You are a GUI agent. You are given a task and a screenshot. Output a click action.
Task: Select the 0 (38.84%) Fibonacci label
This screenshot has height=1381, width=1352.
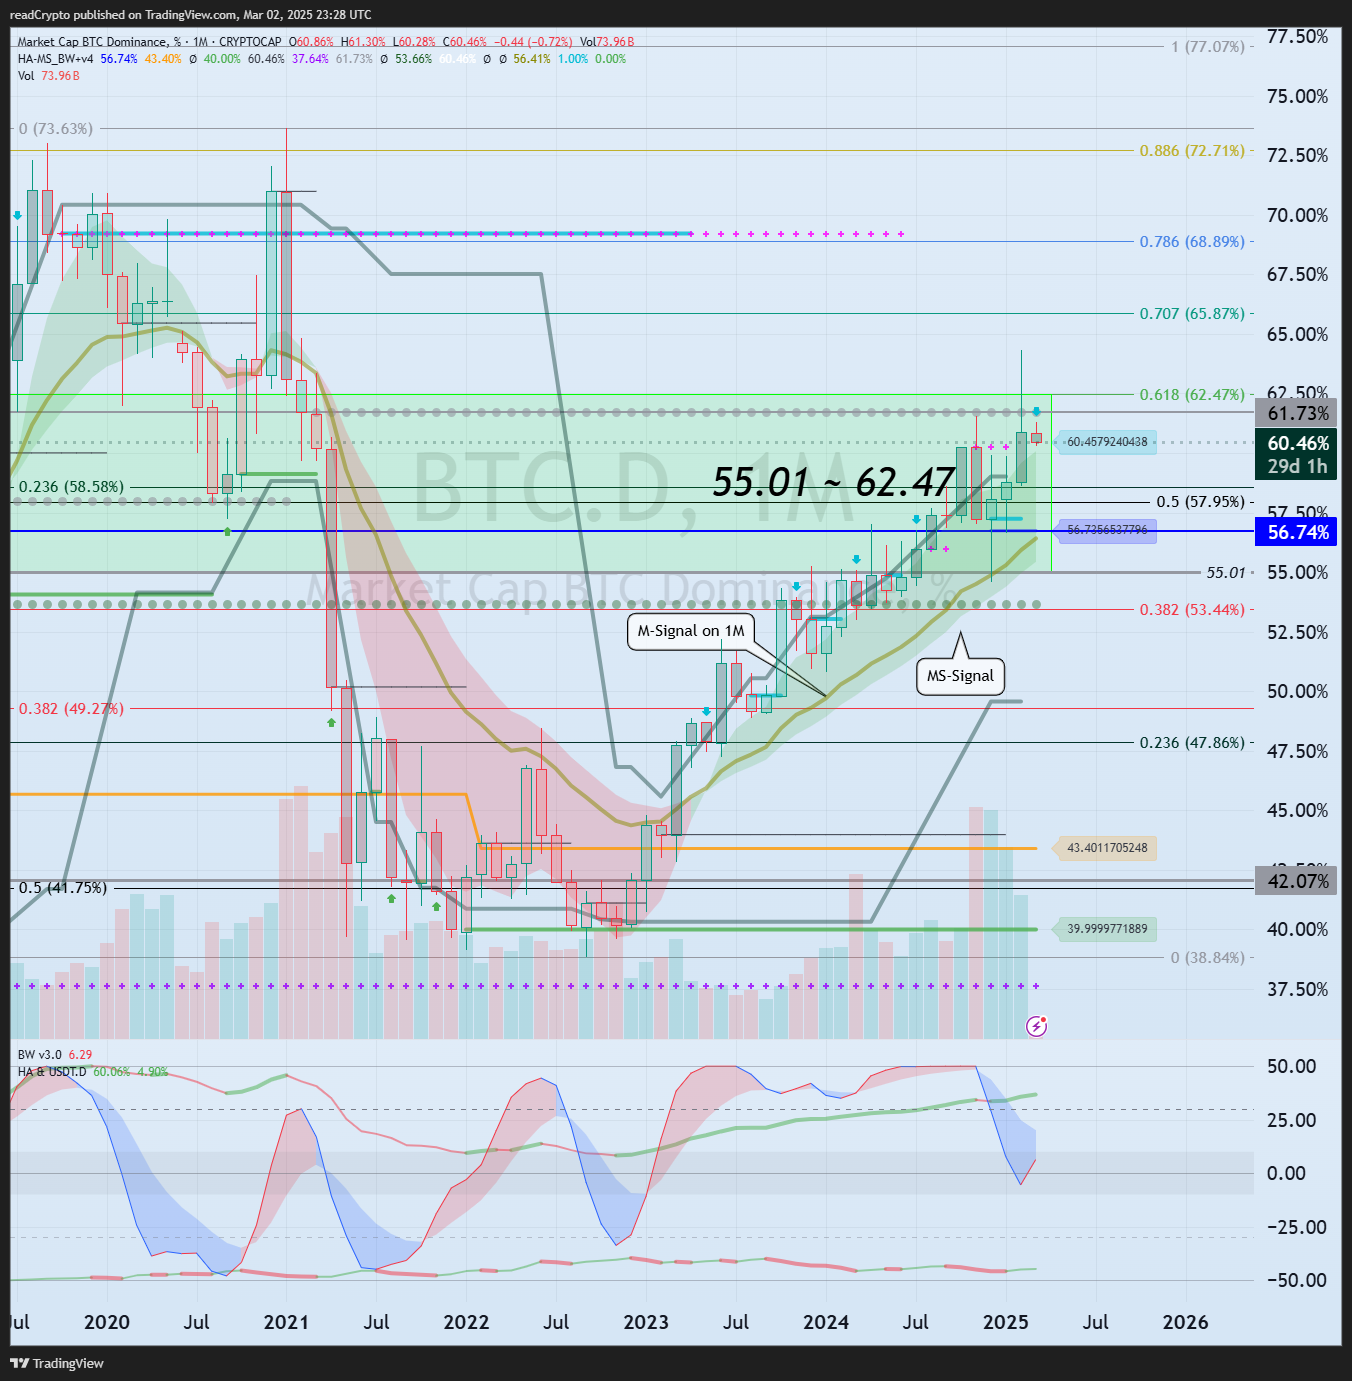1208,958
